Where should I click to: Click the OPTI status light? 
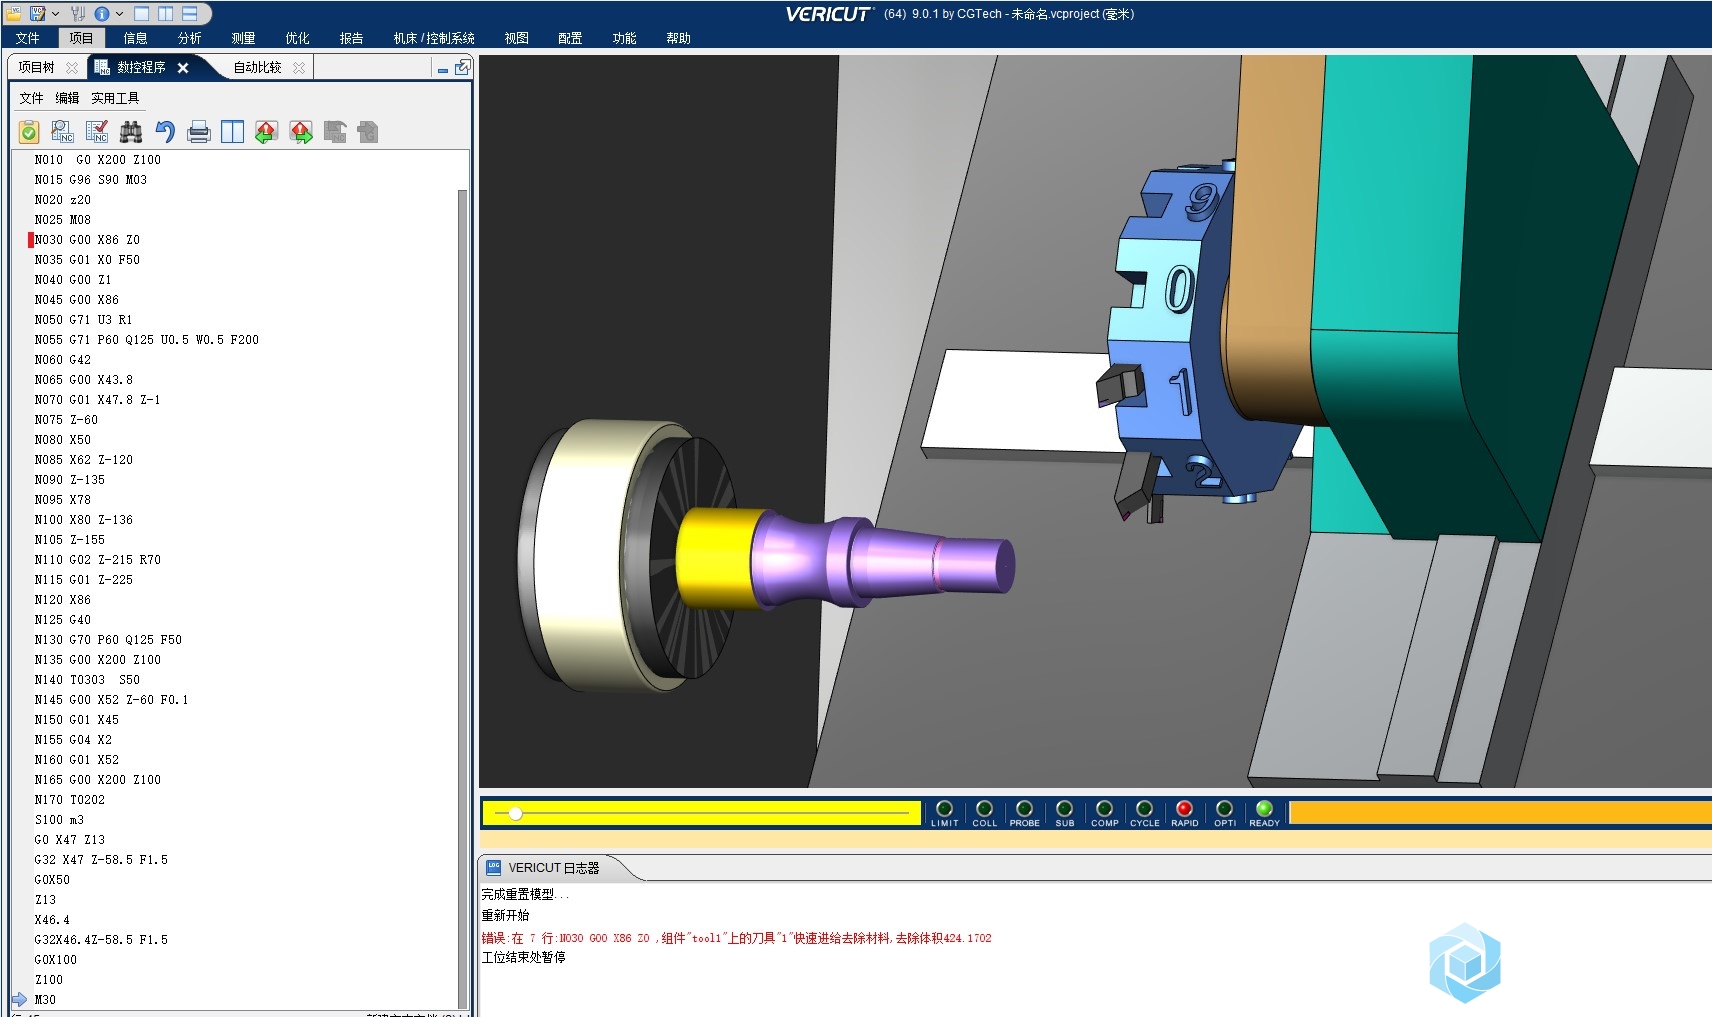click(x=1224, y=809)
